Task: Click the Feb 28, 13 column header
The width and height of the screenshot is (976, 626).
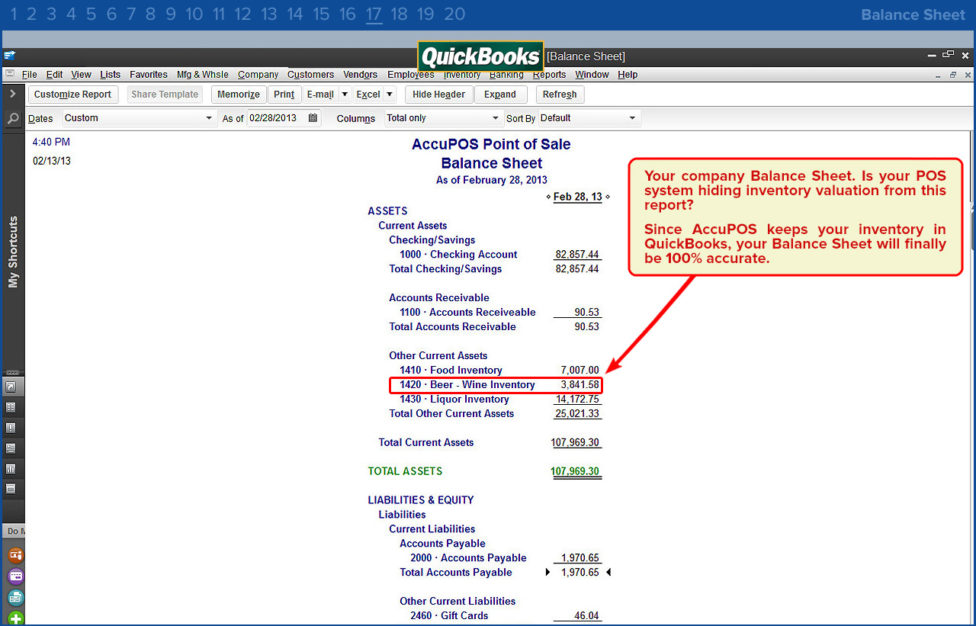Action: [x=578, y=197]
